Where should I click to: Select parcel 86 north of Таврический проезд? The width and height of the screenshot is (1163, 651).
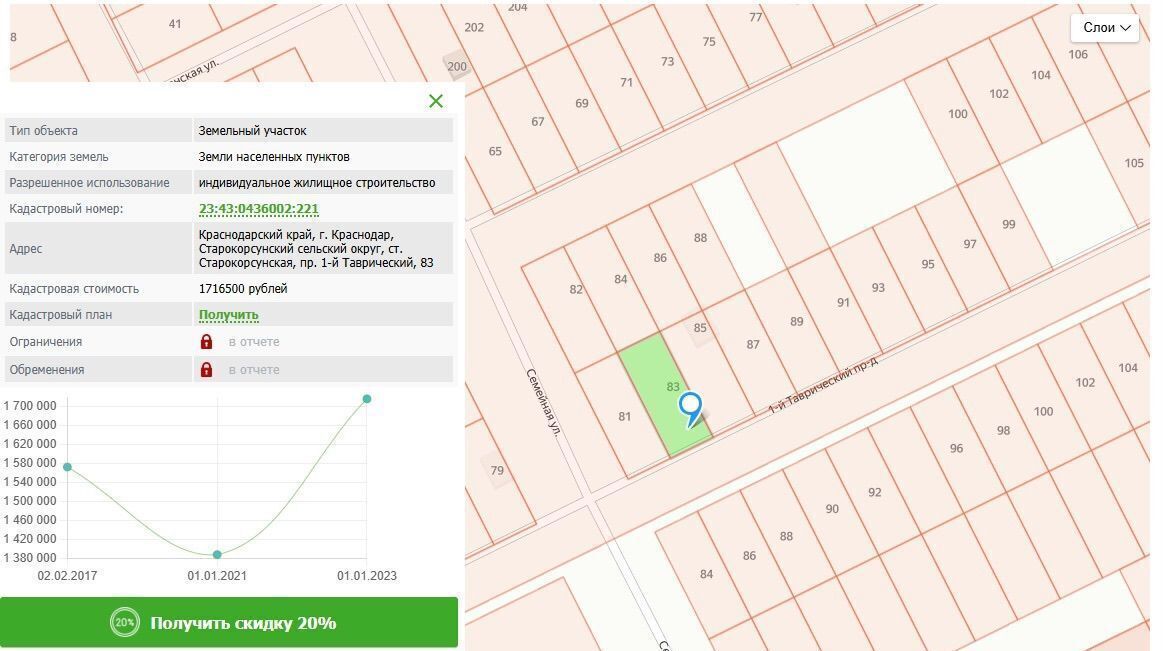click(x=660, y=258)
